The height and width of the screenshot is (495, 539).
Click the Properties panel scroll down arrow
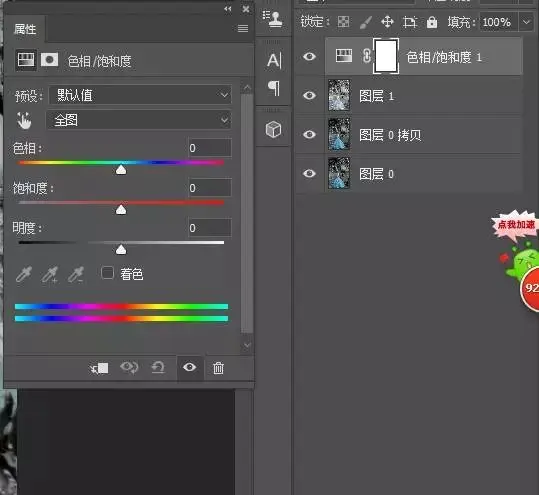(247, 345)
